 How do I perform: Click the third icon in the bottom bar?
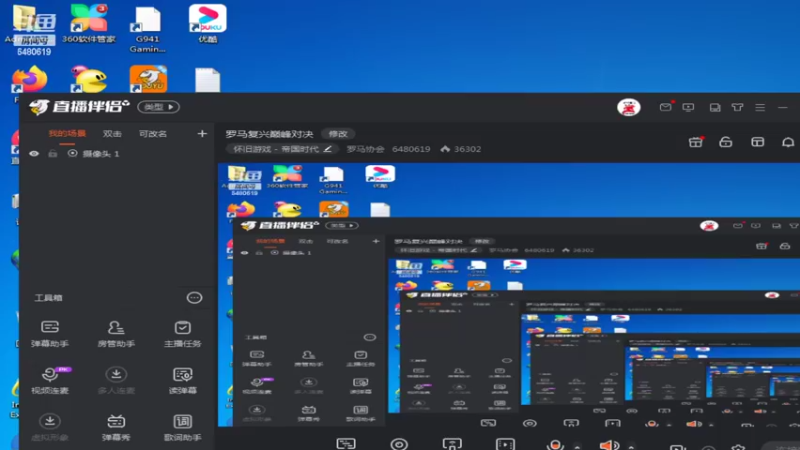click(452, 444)
